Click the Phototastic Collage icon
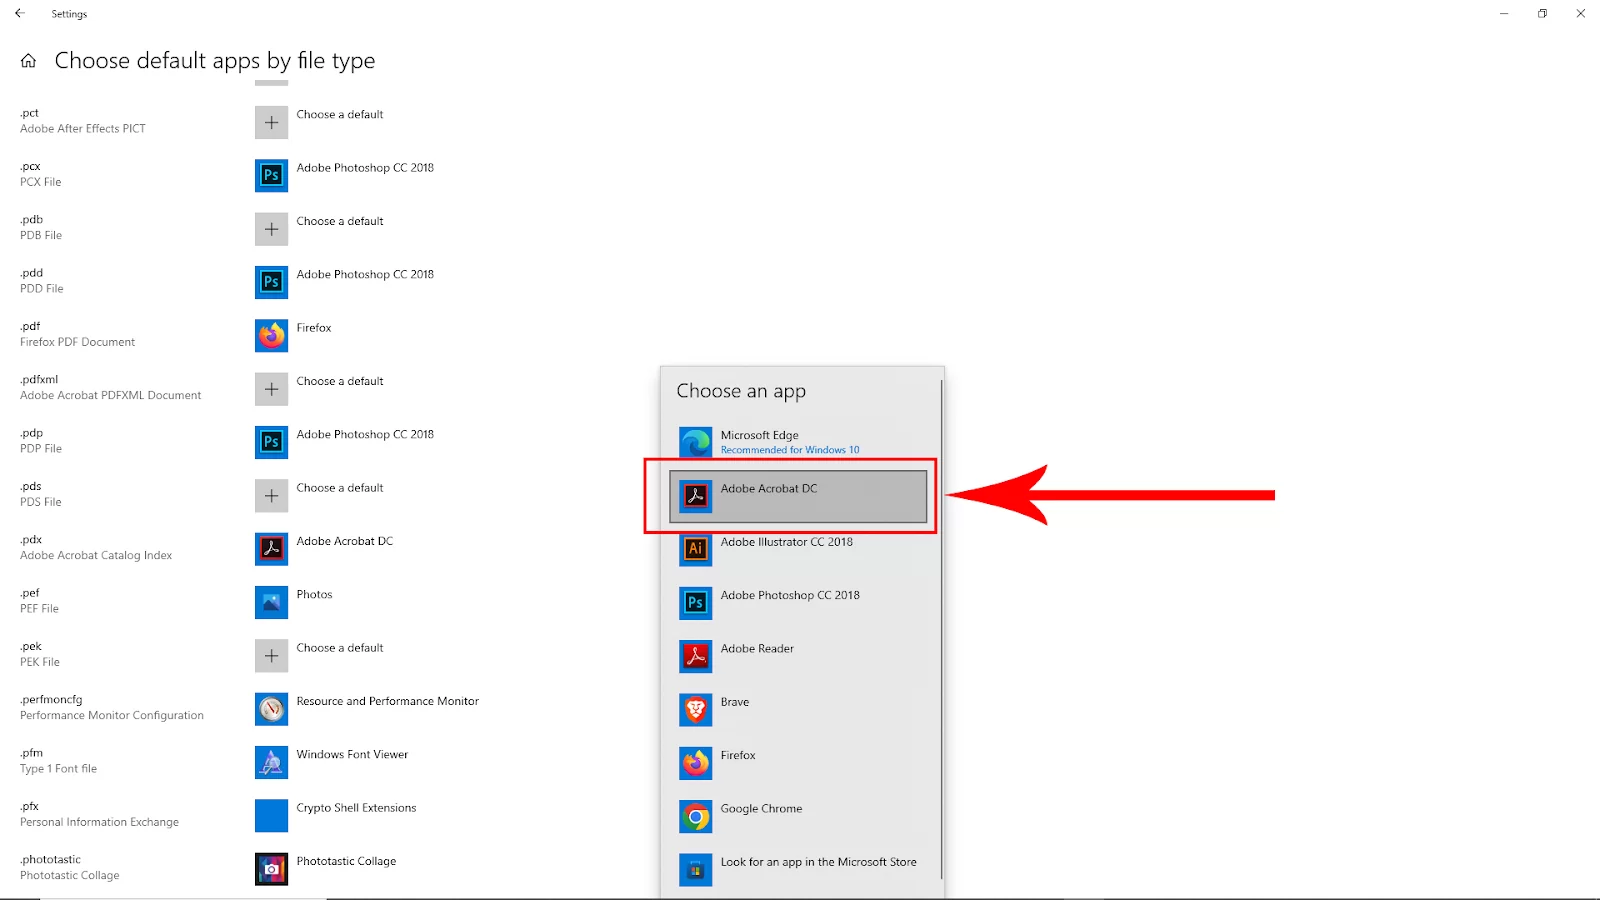This screenshot has width=1600, height=900. [x=271, y=869]
